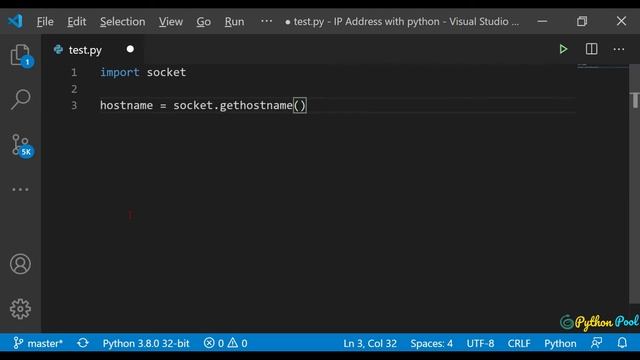The width and height of the screenshot is (640, 360).
Task: Click the Synchronize Changes icon in status bar
Action: 83,343
